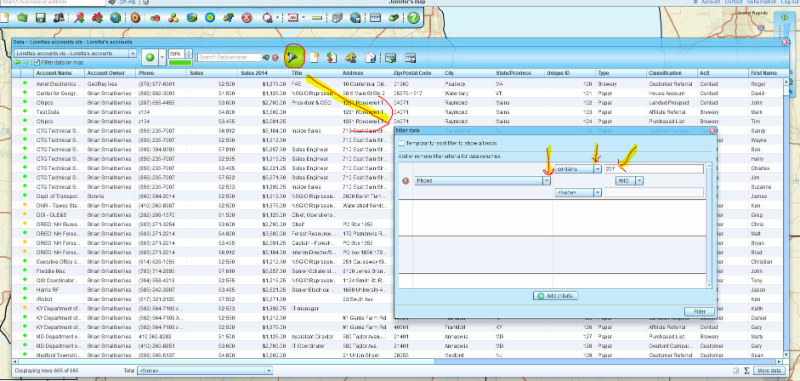Click the yellow puzzle pieces icon in data toolbar

click(x=351, y=58)
